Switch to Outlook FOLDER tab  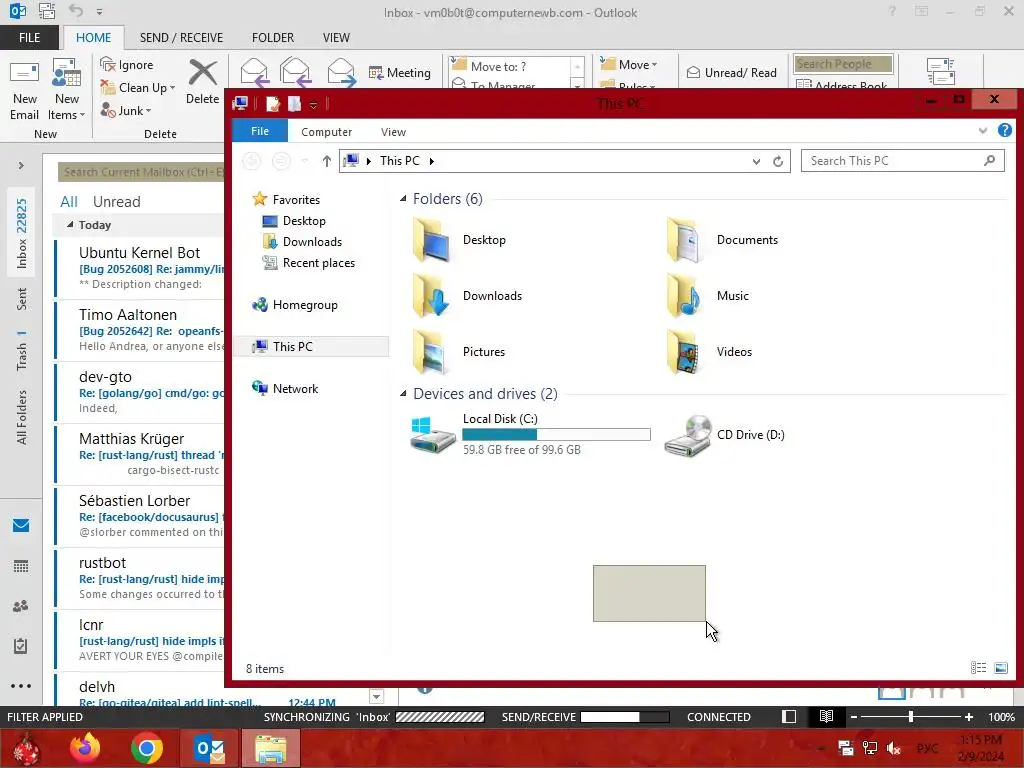coord(273,37)
